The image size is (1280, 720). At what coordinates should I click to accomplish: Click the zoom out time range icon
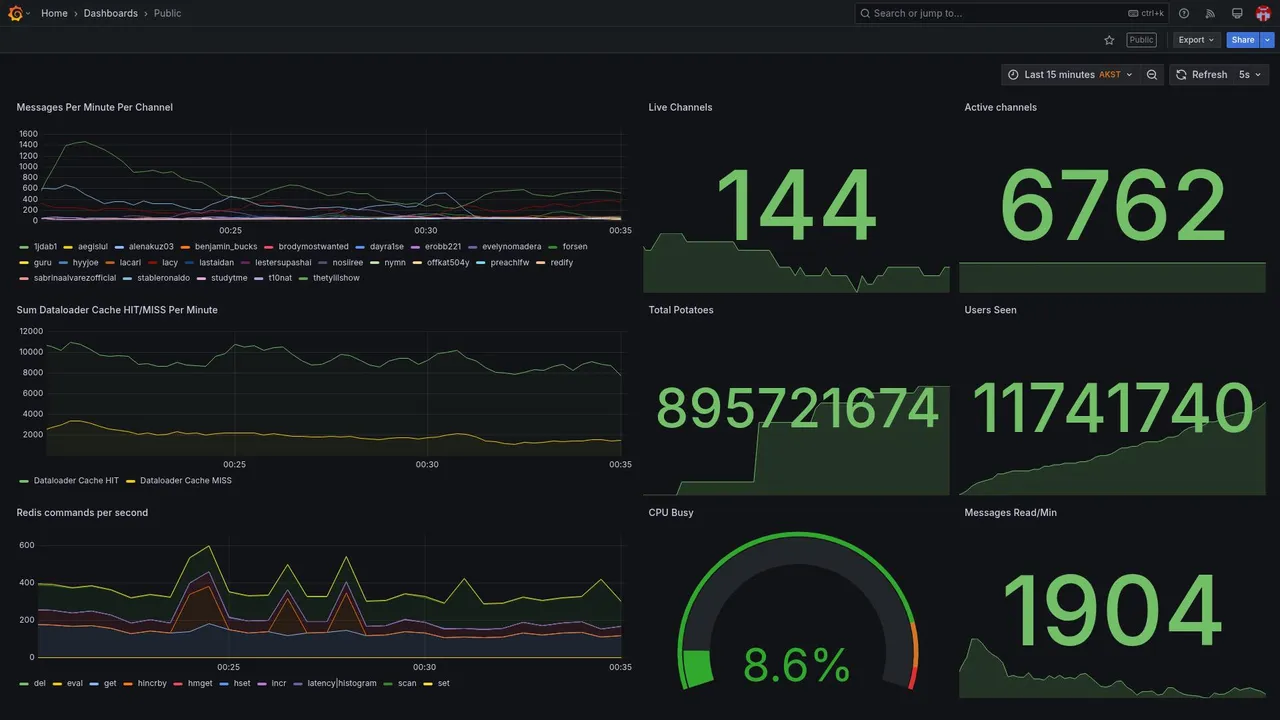(1152, 75)
